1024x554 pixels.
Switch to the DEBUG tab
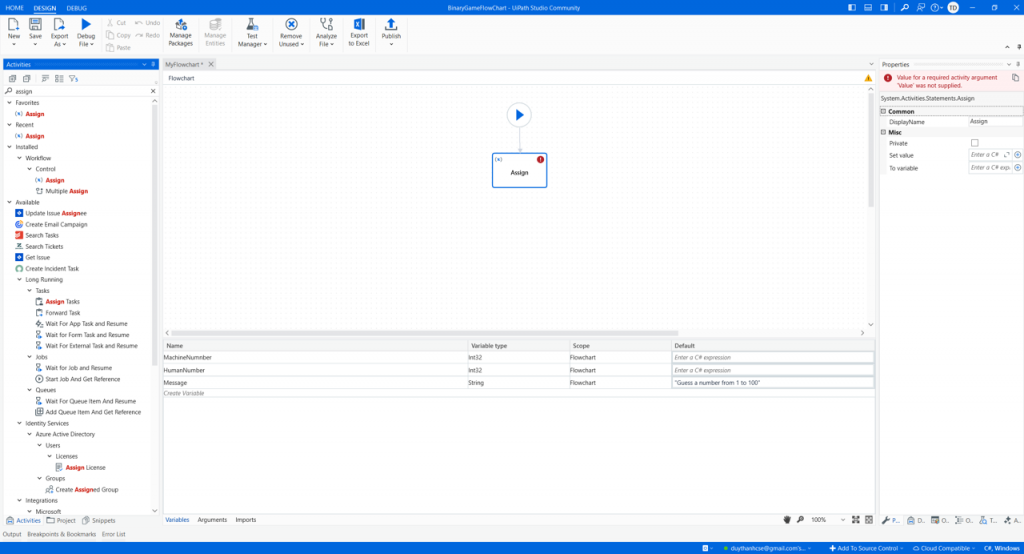pyautogui.click(x=76, y=8)
